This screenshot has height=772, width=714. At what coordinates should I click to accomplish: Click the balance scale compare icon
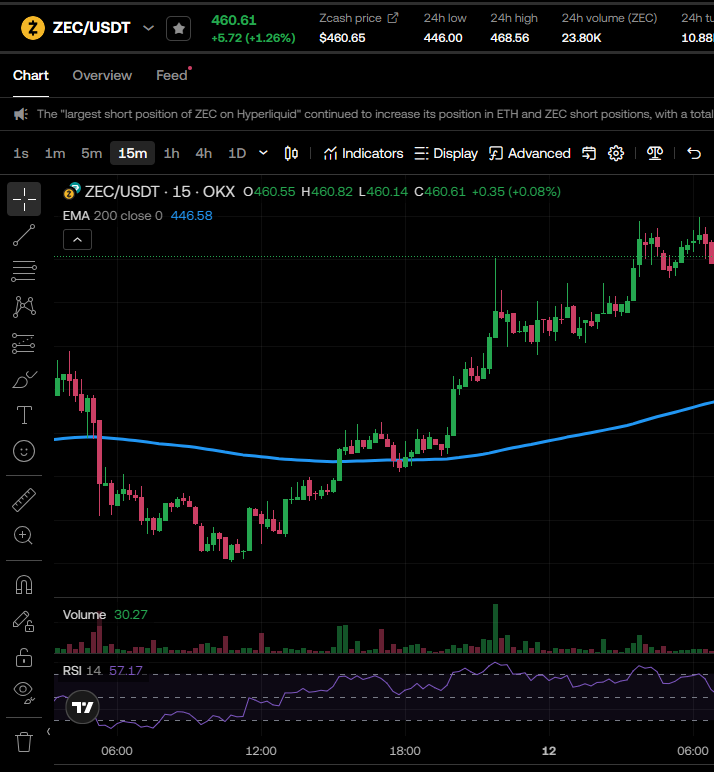(x=654, y=154)
